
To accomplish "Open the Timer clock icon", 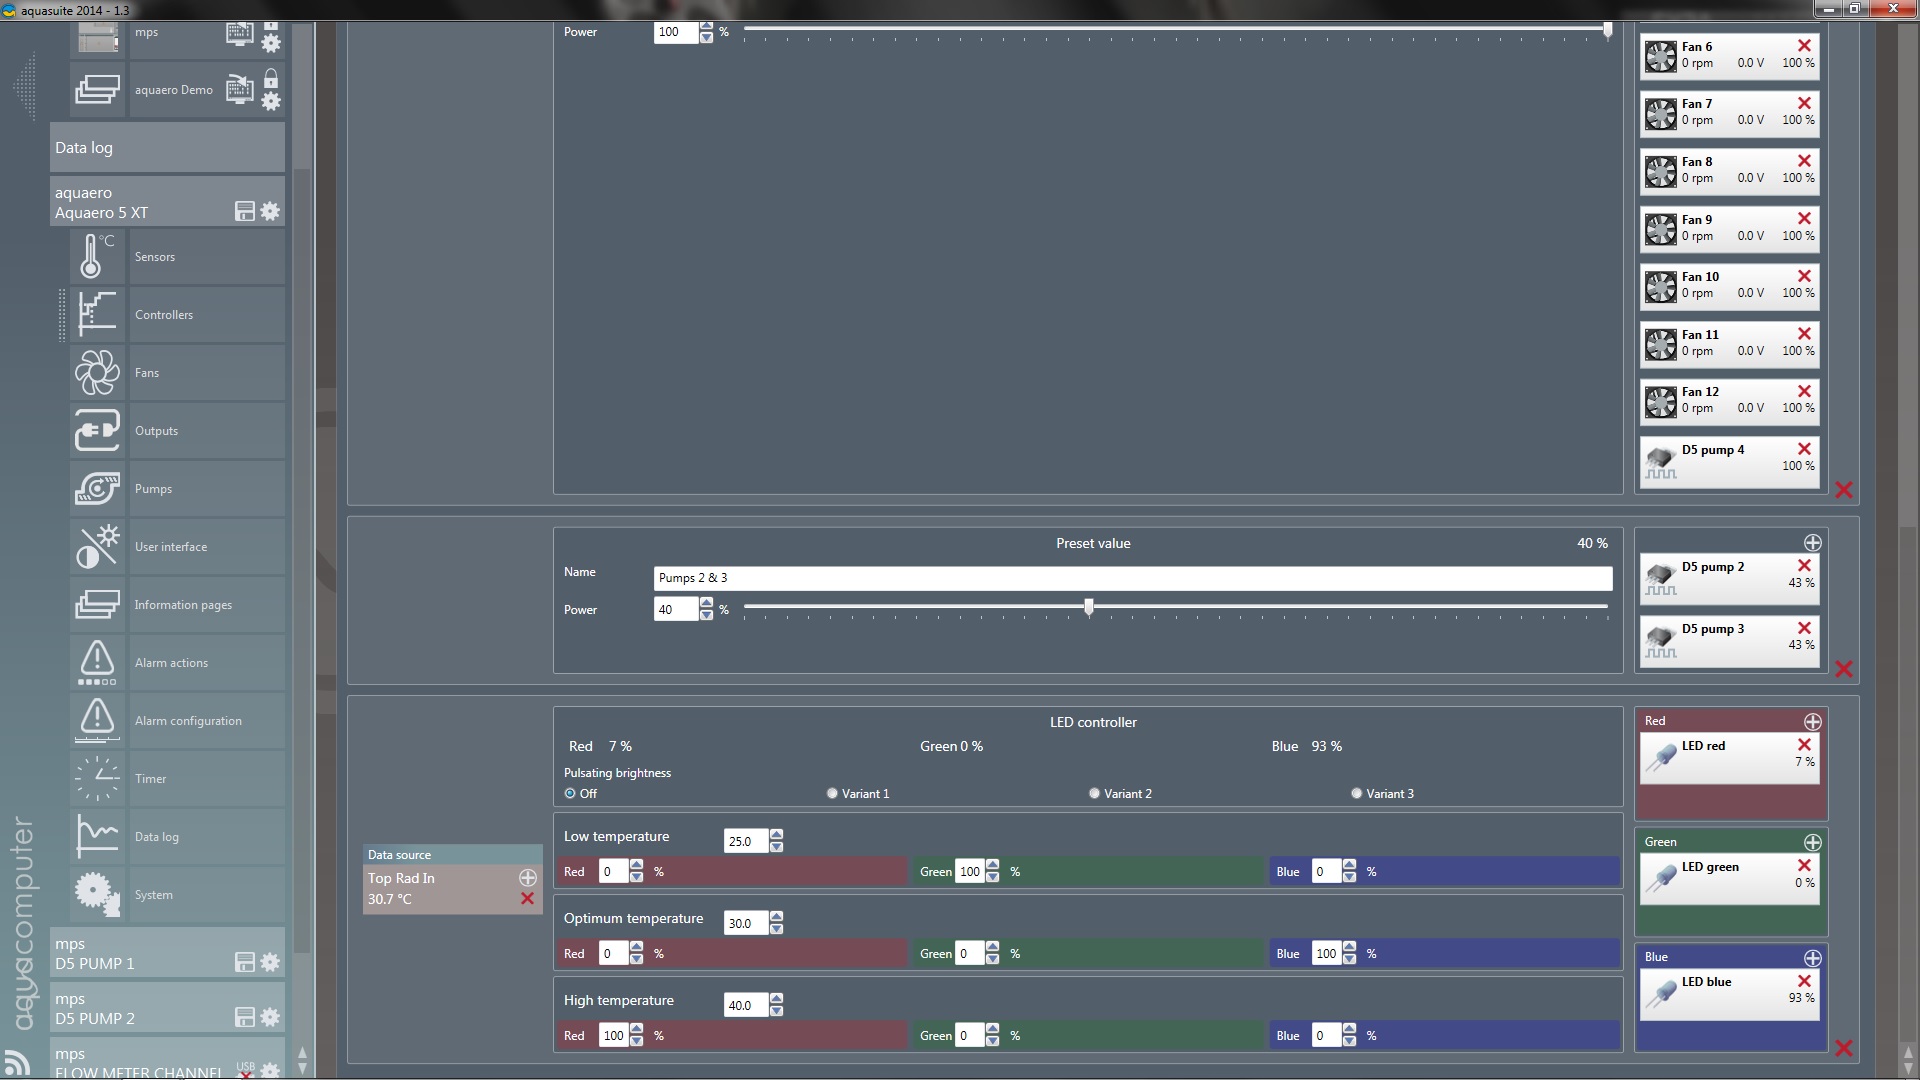I will [97, 779].
